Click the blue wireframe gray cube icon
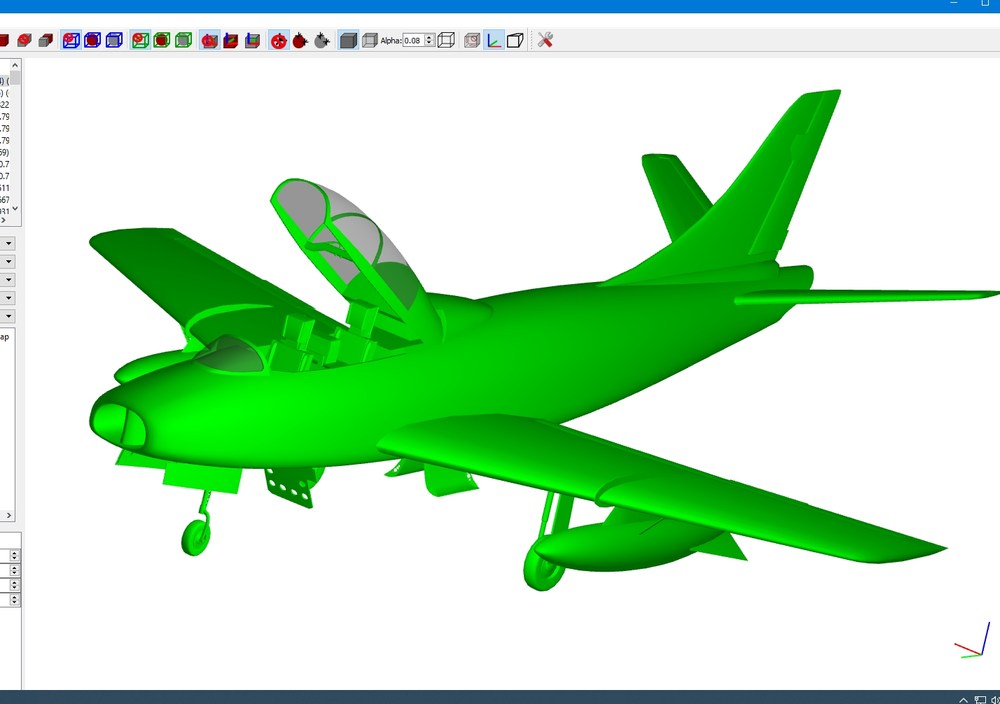This screenshot has height=704, width=1000. click(114, 40)
